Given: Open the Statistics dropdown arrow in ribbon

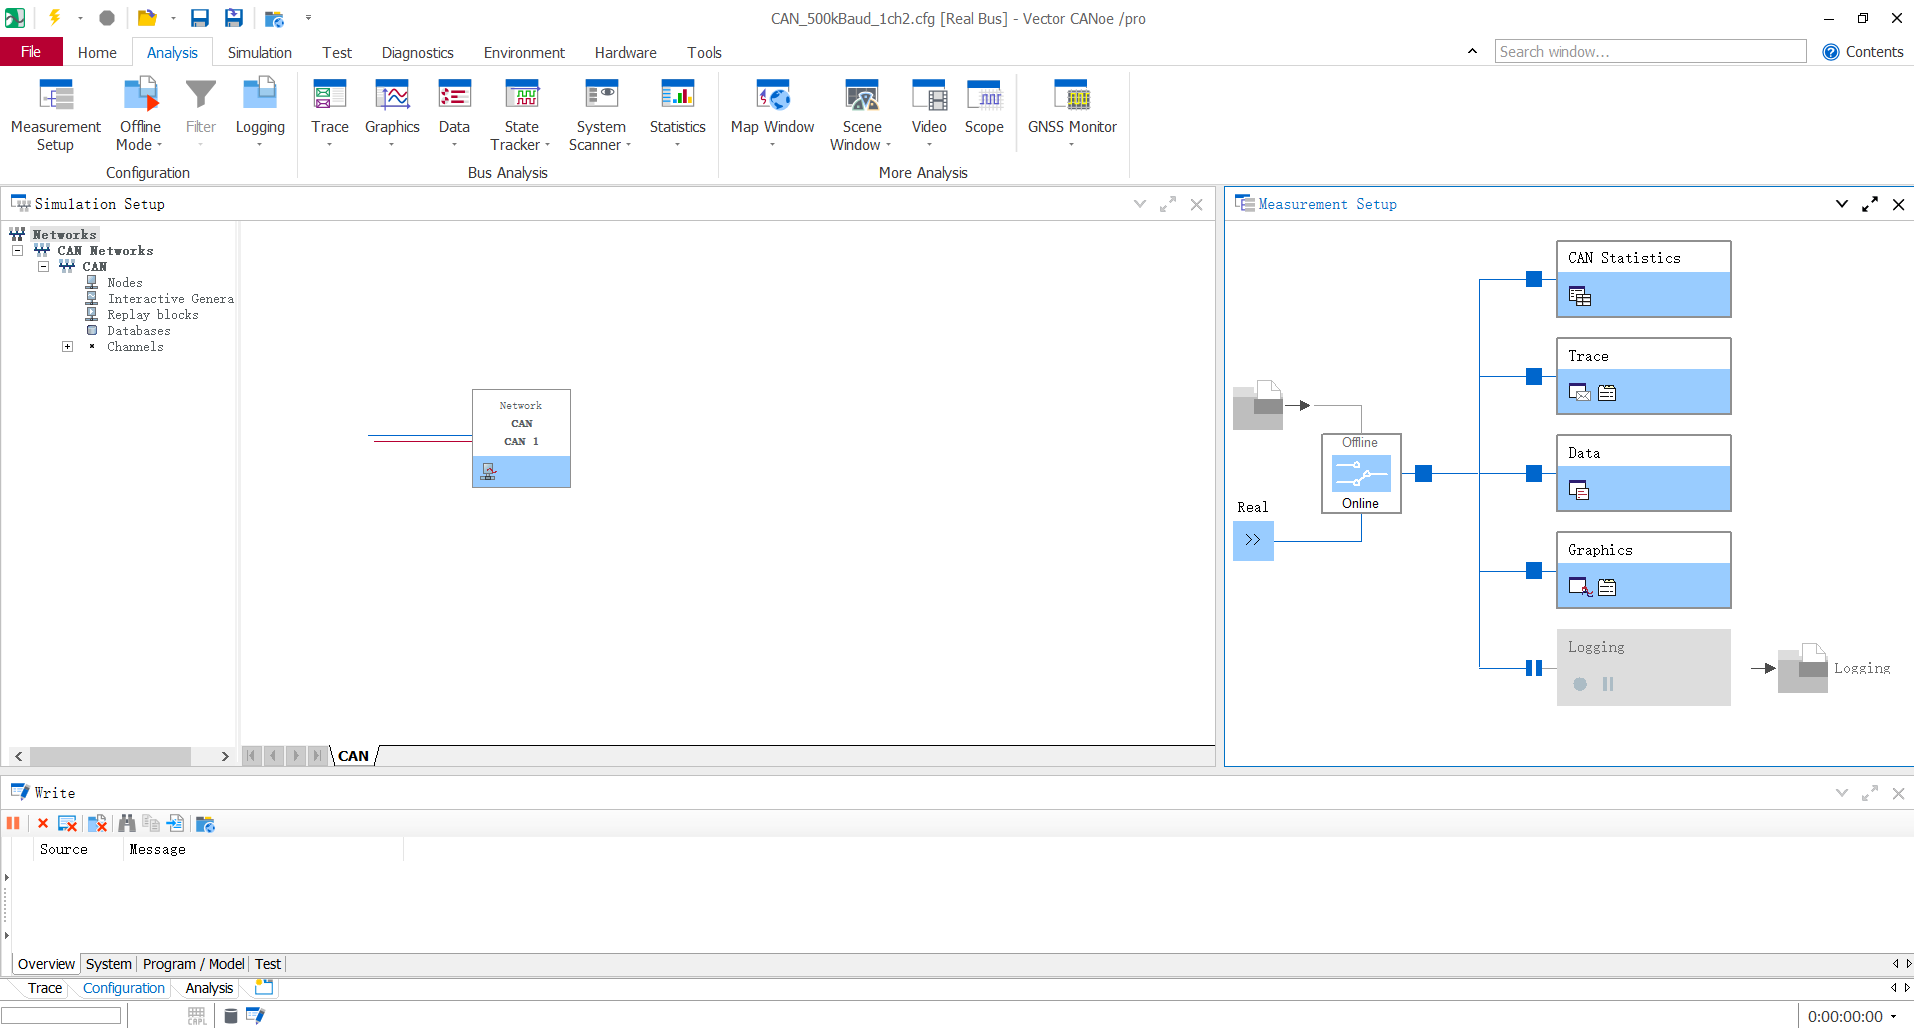Looking at the screenshot, I should [677, 145].
